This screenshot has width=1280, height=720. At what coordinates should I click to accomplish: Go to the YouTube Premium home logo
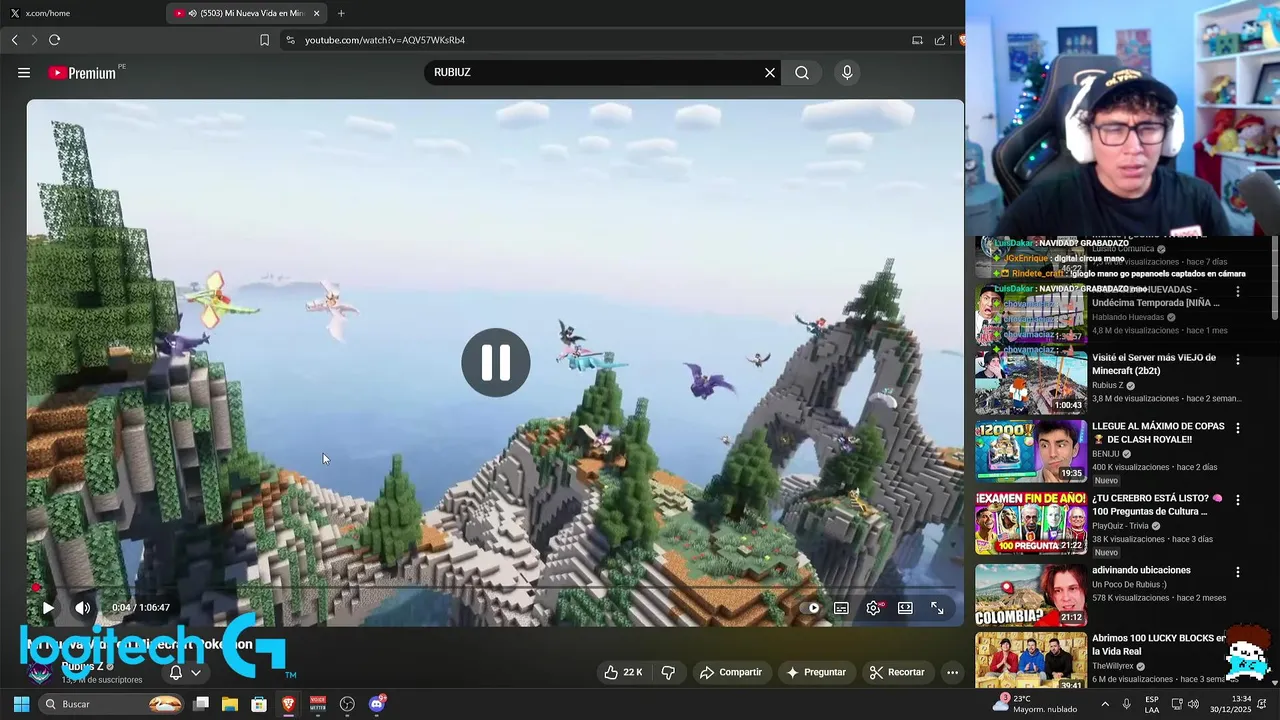coord(82,72)
